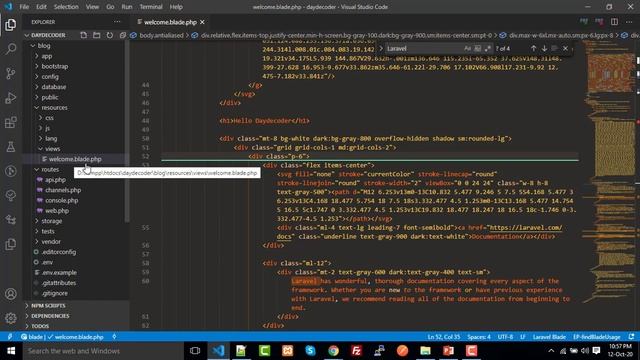Click EP-findBladeUsage in status bar
This screenshot has width=640, height=360.
597,337
